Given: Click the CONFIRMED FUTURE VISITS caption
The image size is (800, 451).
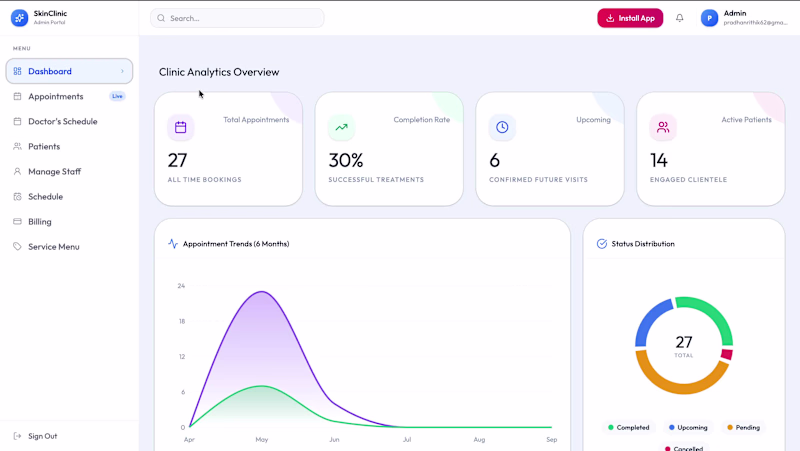Looking at the screenshot, I should coord(538,180).
